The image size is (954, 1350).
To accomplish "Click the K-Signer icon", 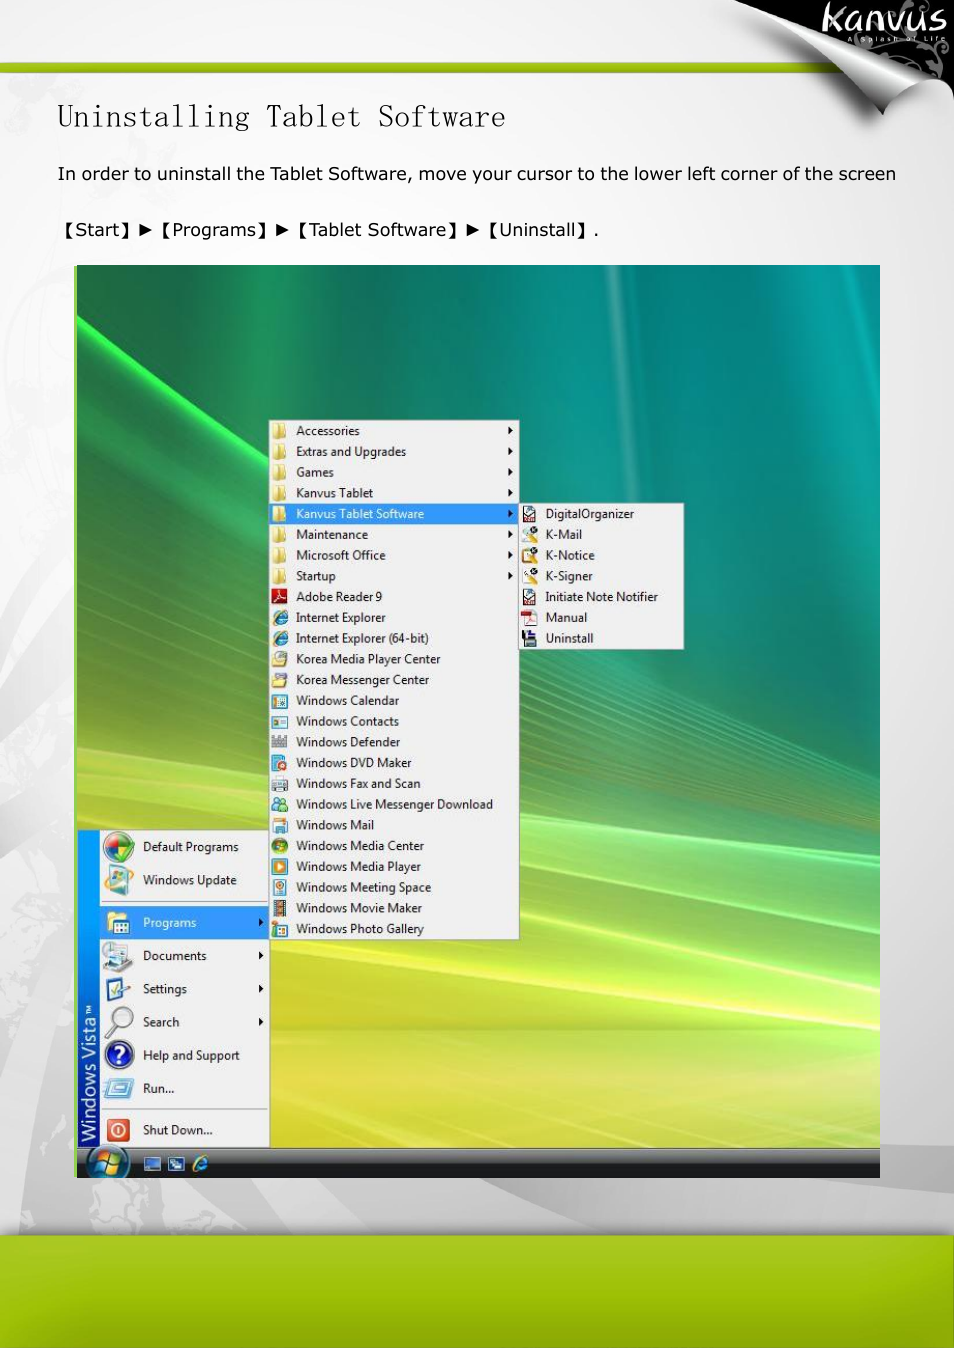I will point(530,577).
